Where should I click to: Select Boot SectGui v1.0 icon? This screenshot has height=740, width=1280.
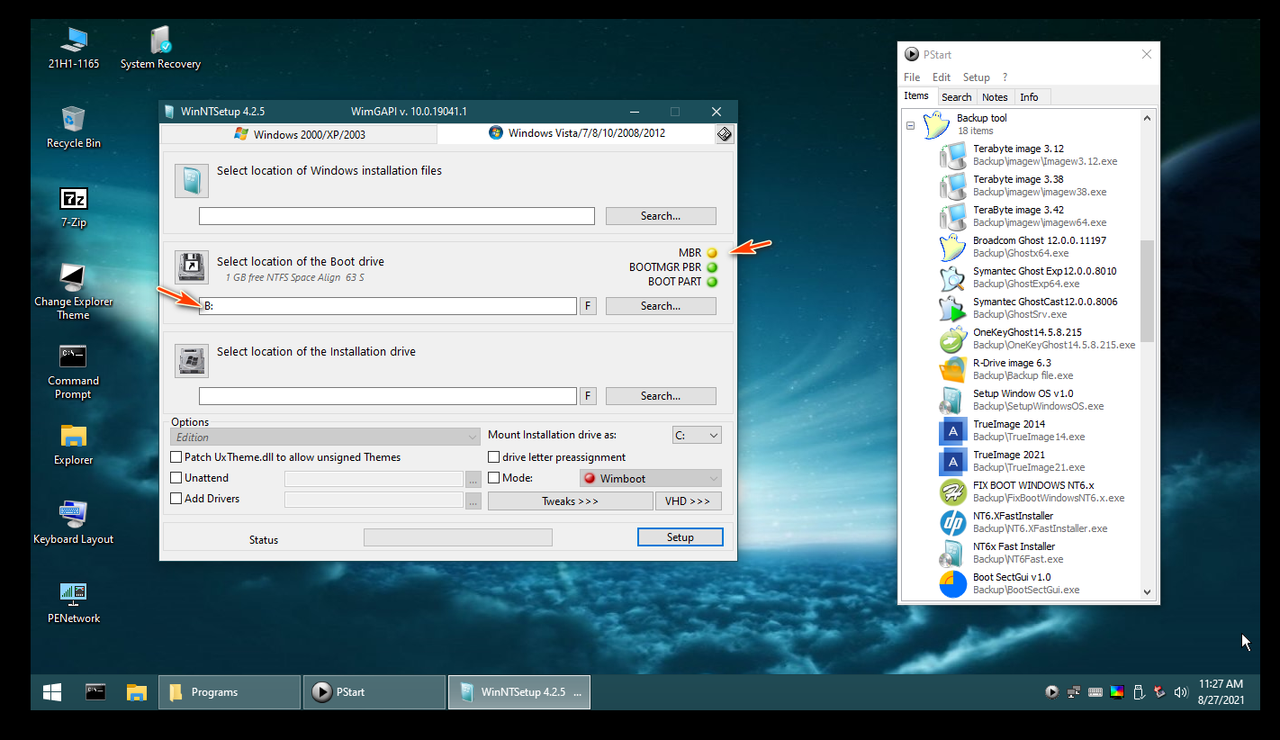pyautogui.click(x=953, y=584)
